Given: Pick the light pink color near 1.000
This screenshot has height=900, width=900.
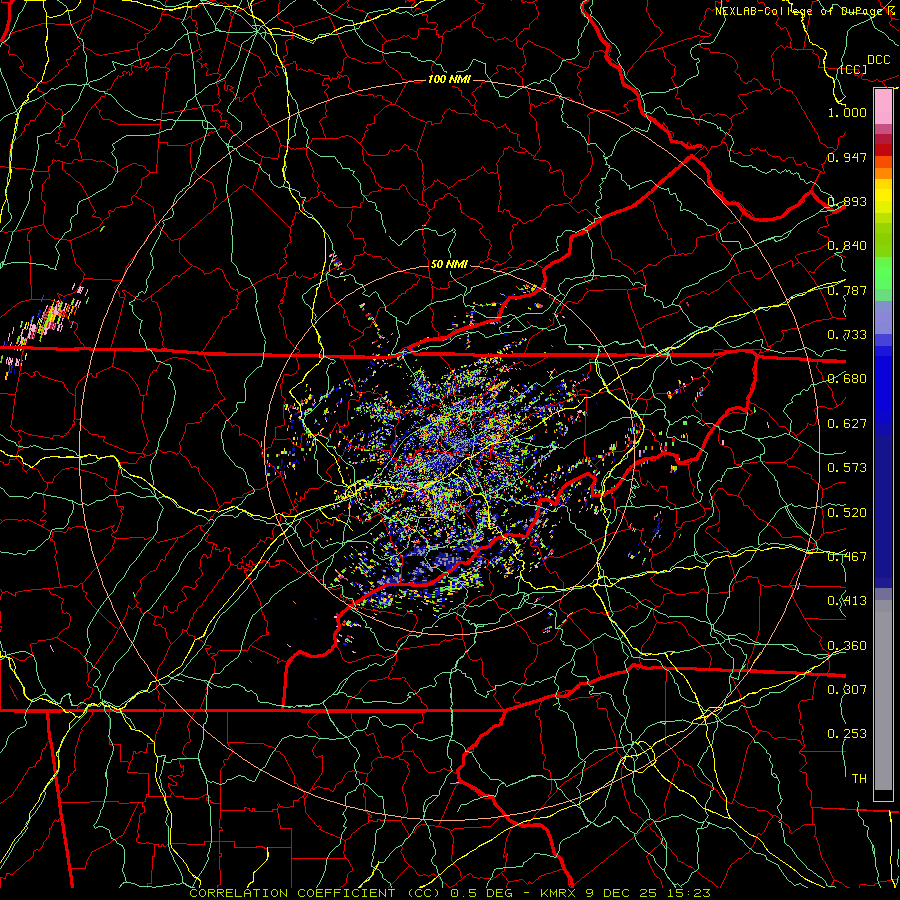Looking at the screenshot, I should coord(883,107).
